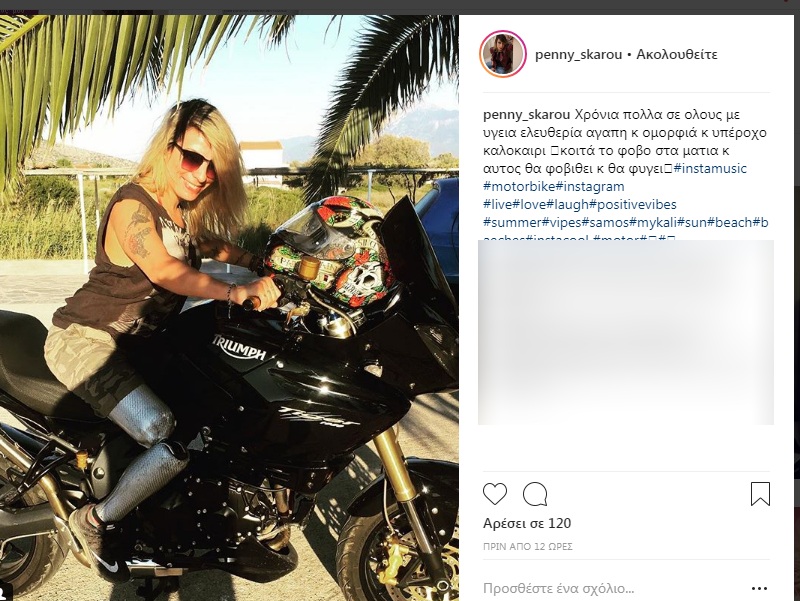Viewport: 800px width, 601px height.
Task: Open the #instamusic hashtag
Action: (x=710, y=168)
